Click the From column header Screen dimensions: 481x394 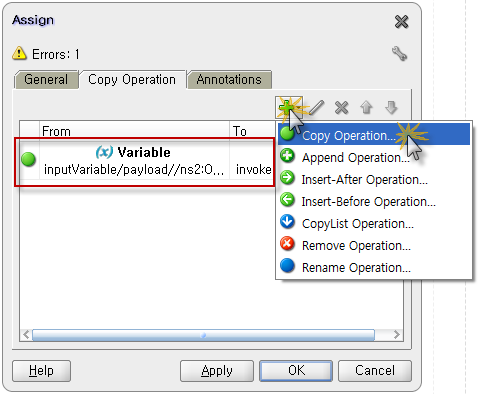[134, 131]
